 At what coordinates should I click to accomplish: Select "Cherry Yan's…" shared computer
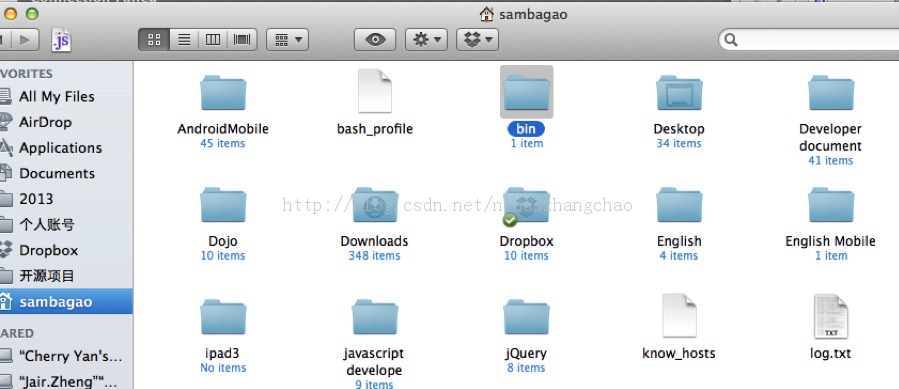click(67, 356)
